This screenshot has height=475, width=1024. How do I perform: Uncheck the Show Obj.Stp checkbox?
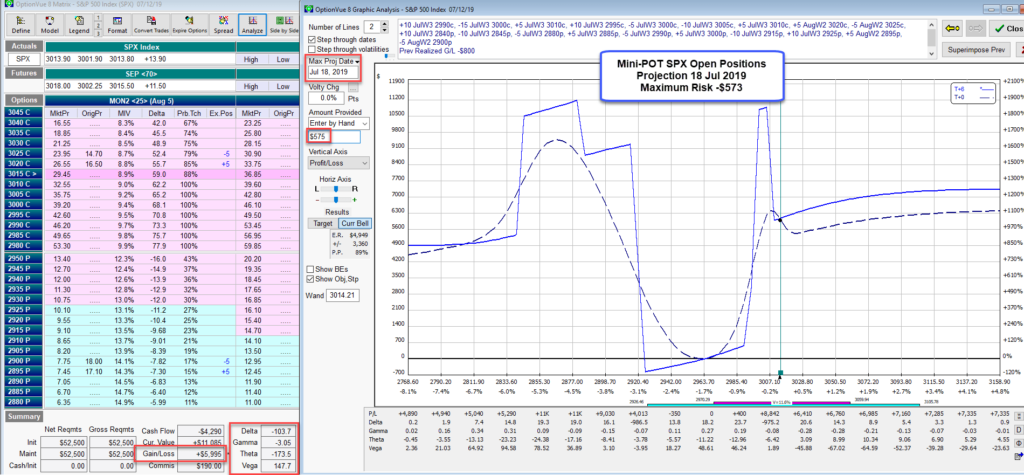(x=312, y=279)
